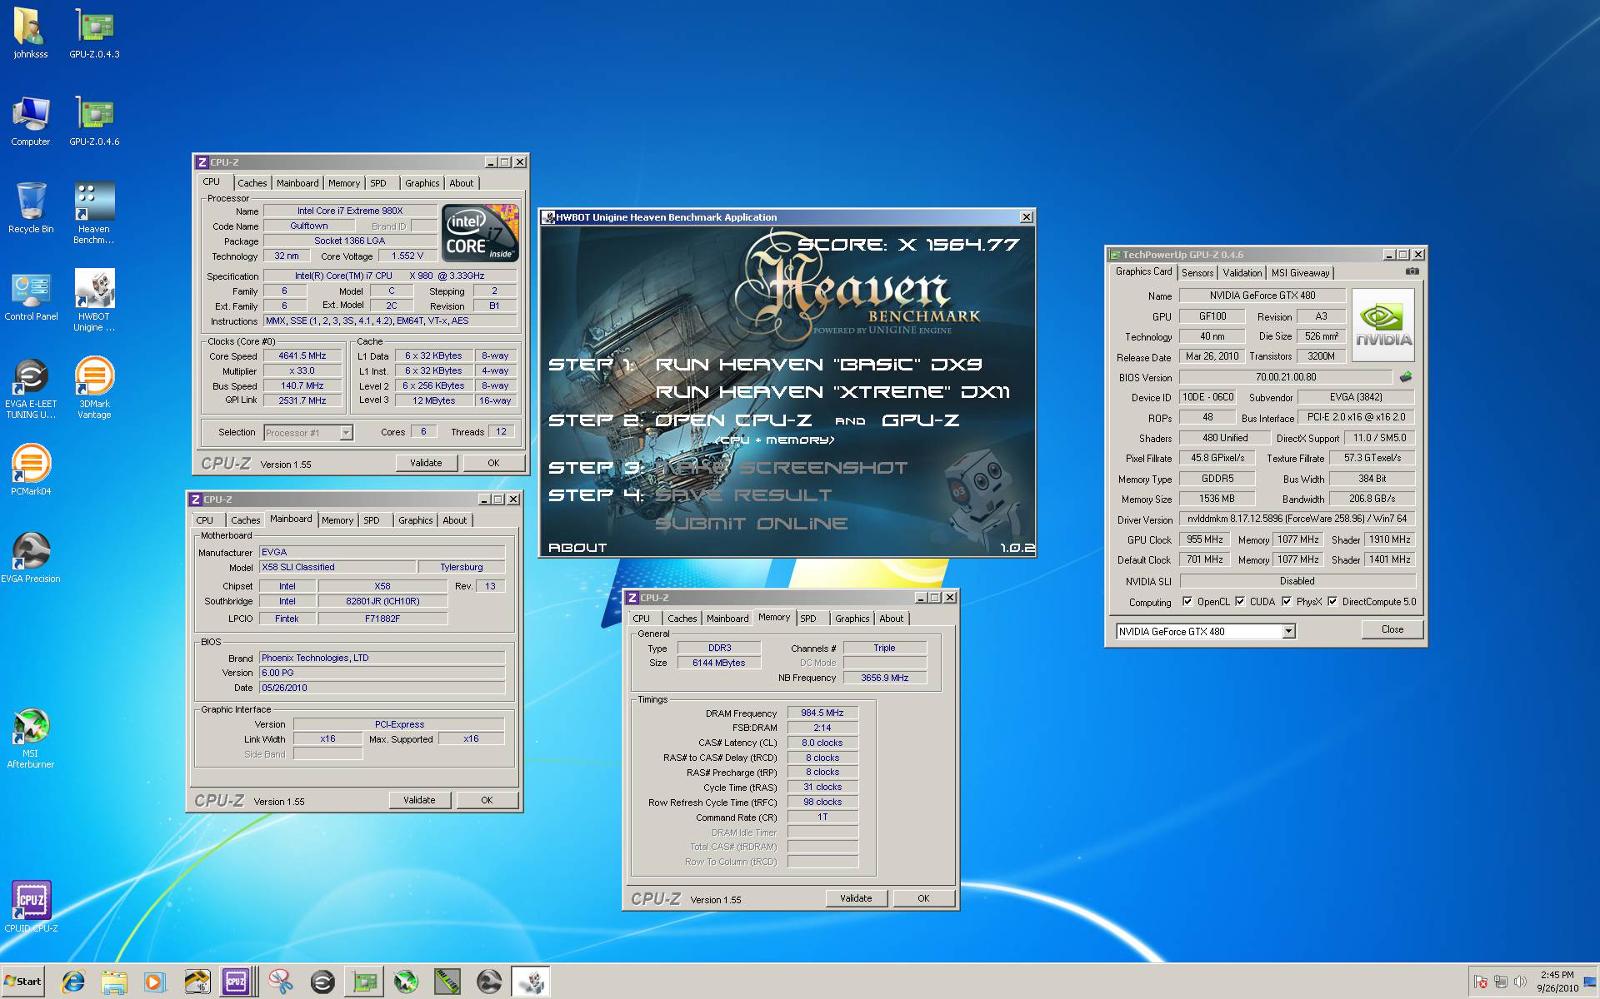Toggle CUDA checkbox in GPU-Z

[1240, 602]
